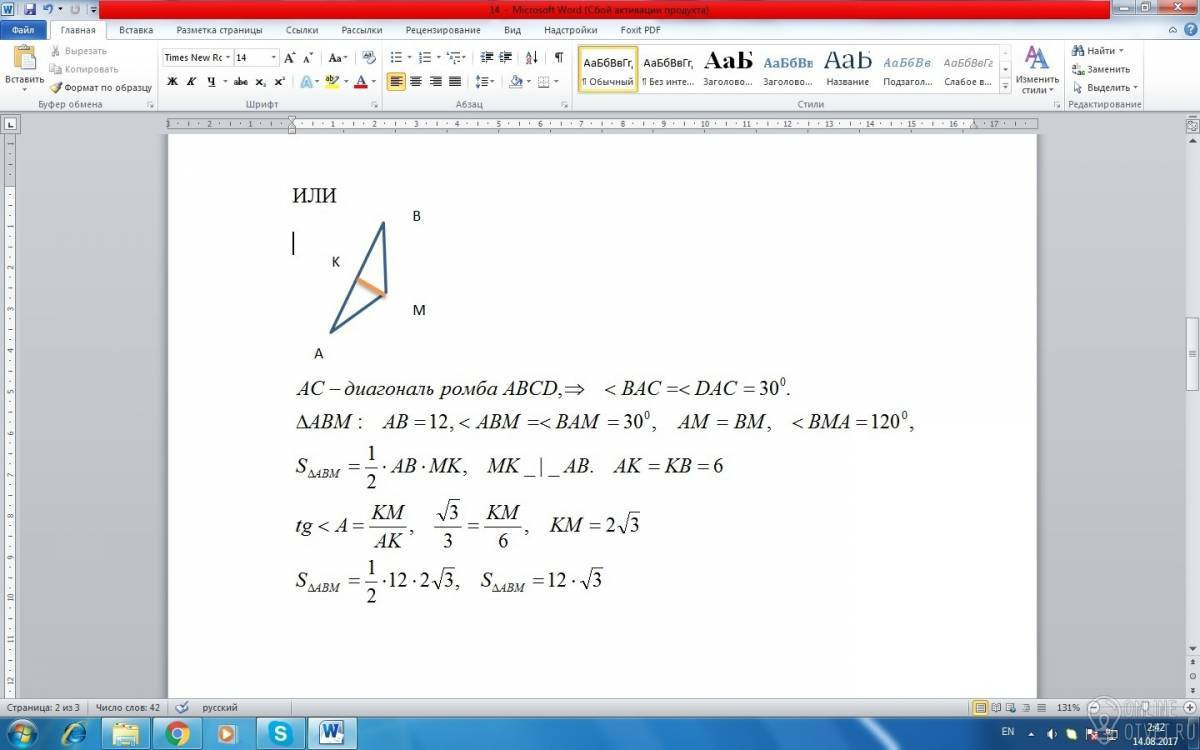Toggle bold (Ж) formatting
The image size is (1200, 750).
172,82
